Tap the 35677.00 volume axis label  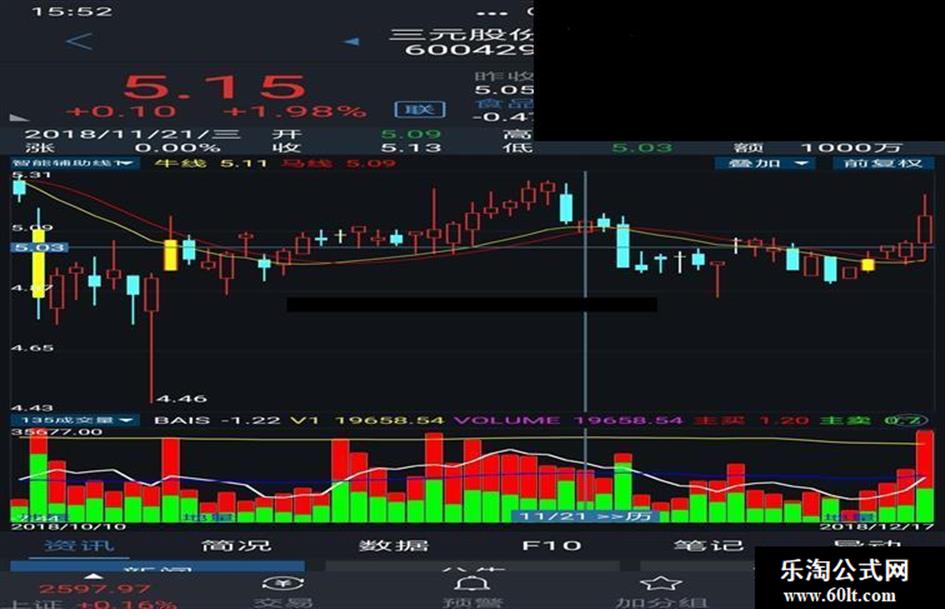point(57,432)
